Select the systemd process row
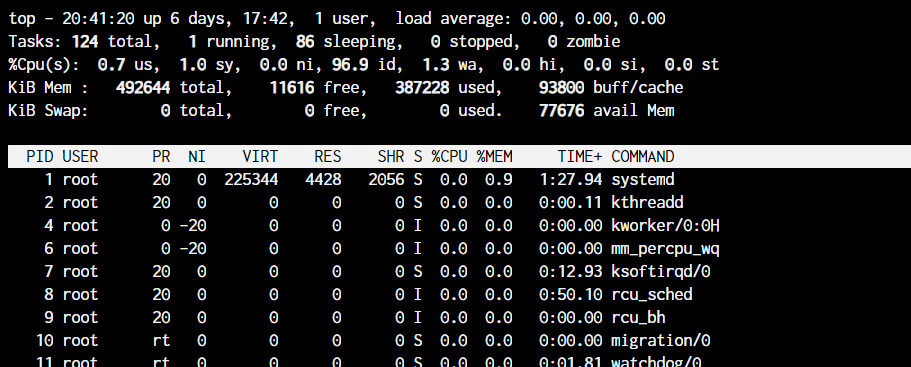Viewport: 911px width, 367px height. (x=459, y=179)
